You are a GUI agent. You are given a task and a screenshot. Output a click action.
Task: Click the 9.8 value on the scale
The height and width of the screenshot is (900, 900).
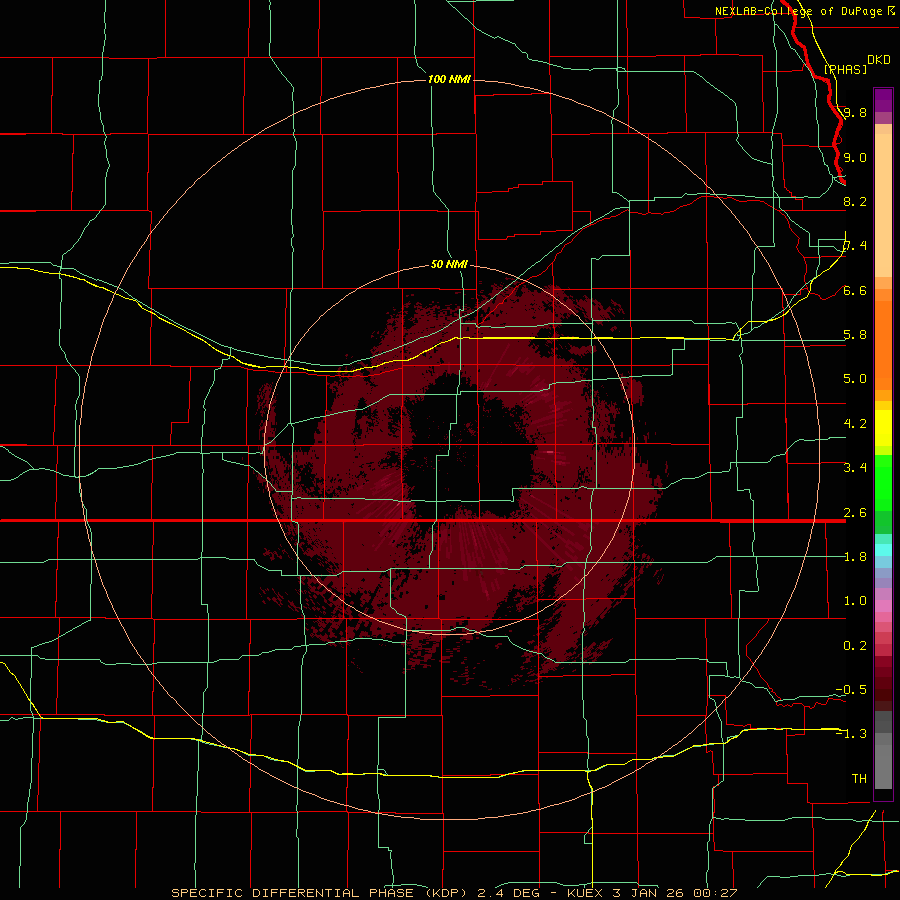point(855,112)
